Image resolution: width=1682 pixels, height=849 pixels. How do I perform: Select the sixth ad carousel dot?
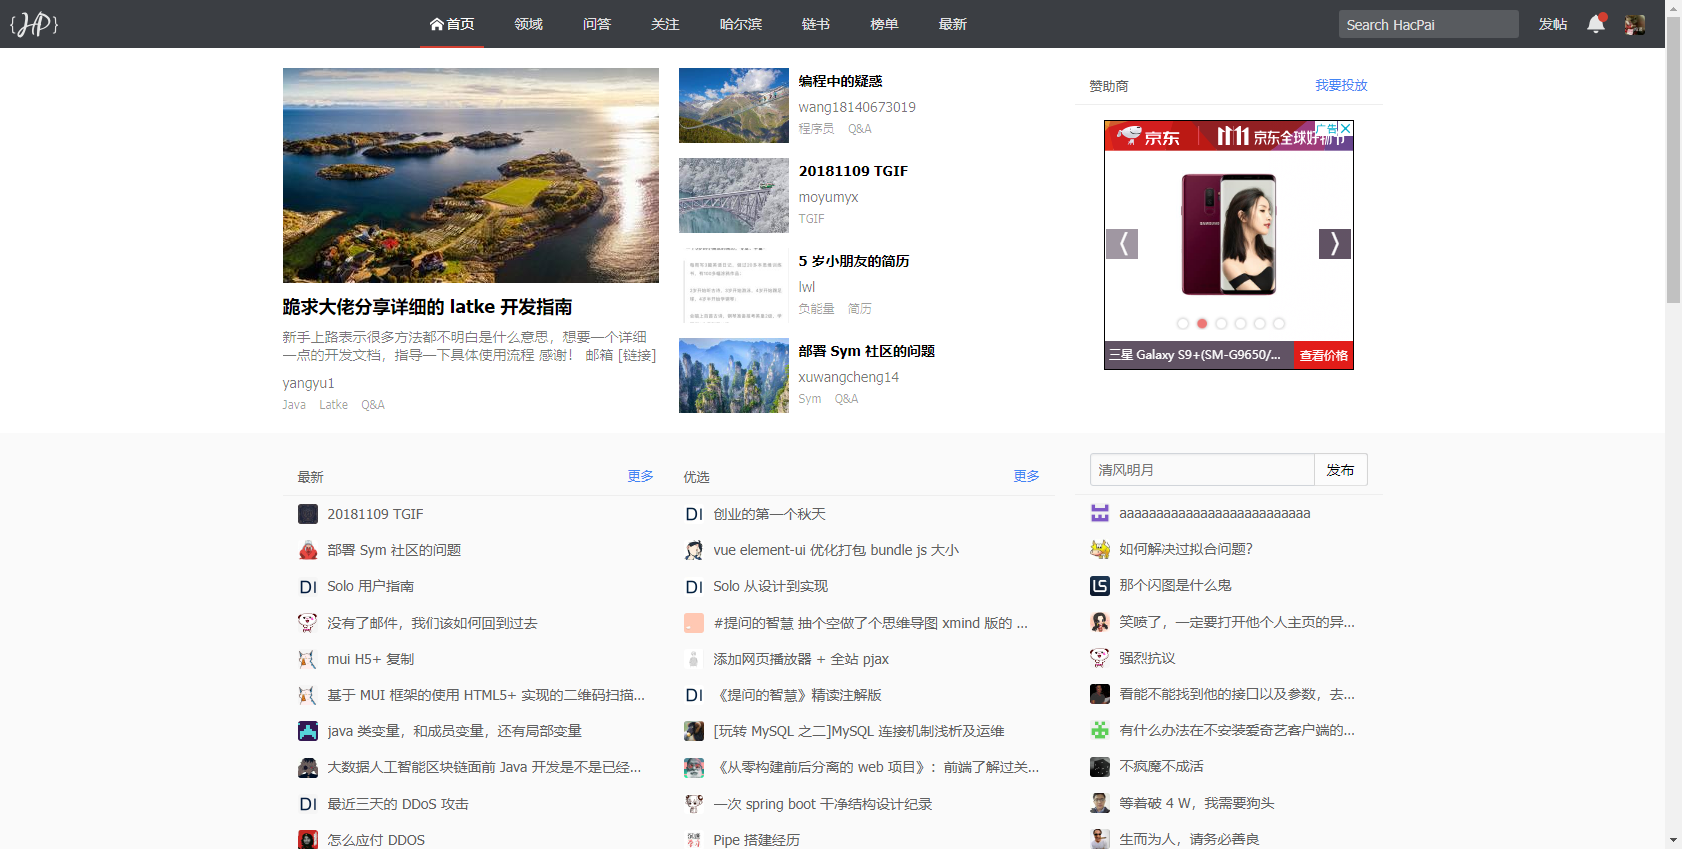(x=1279, y=324)
